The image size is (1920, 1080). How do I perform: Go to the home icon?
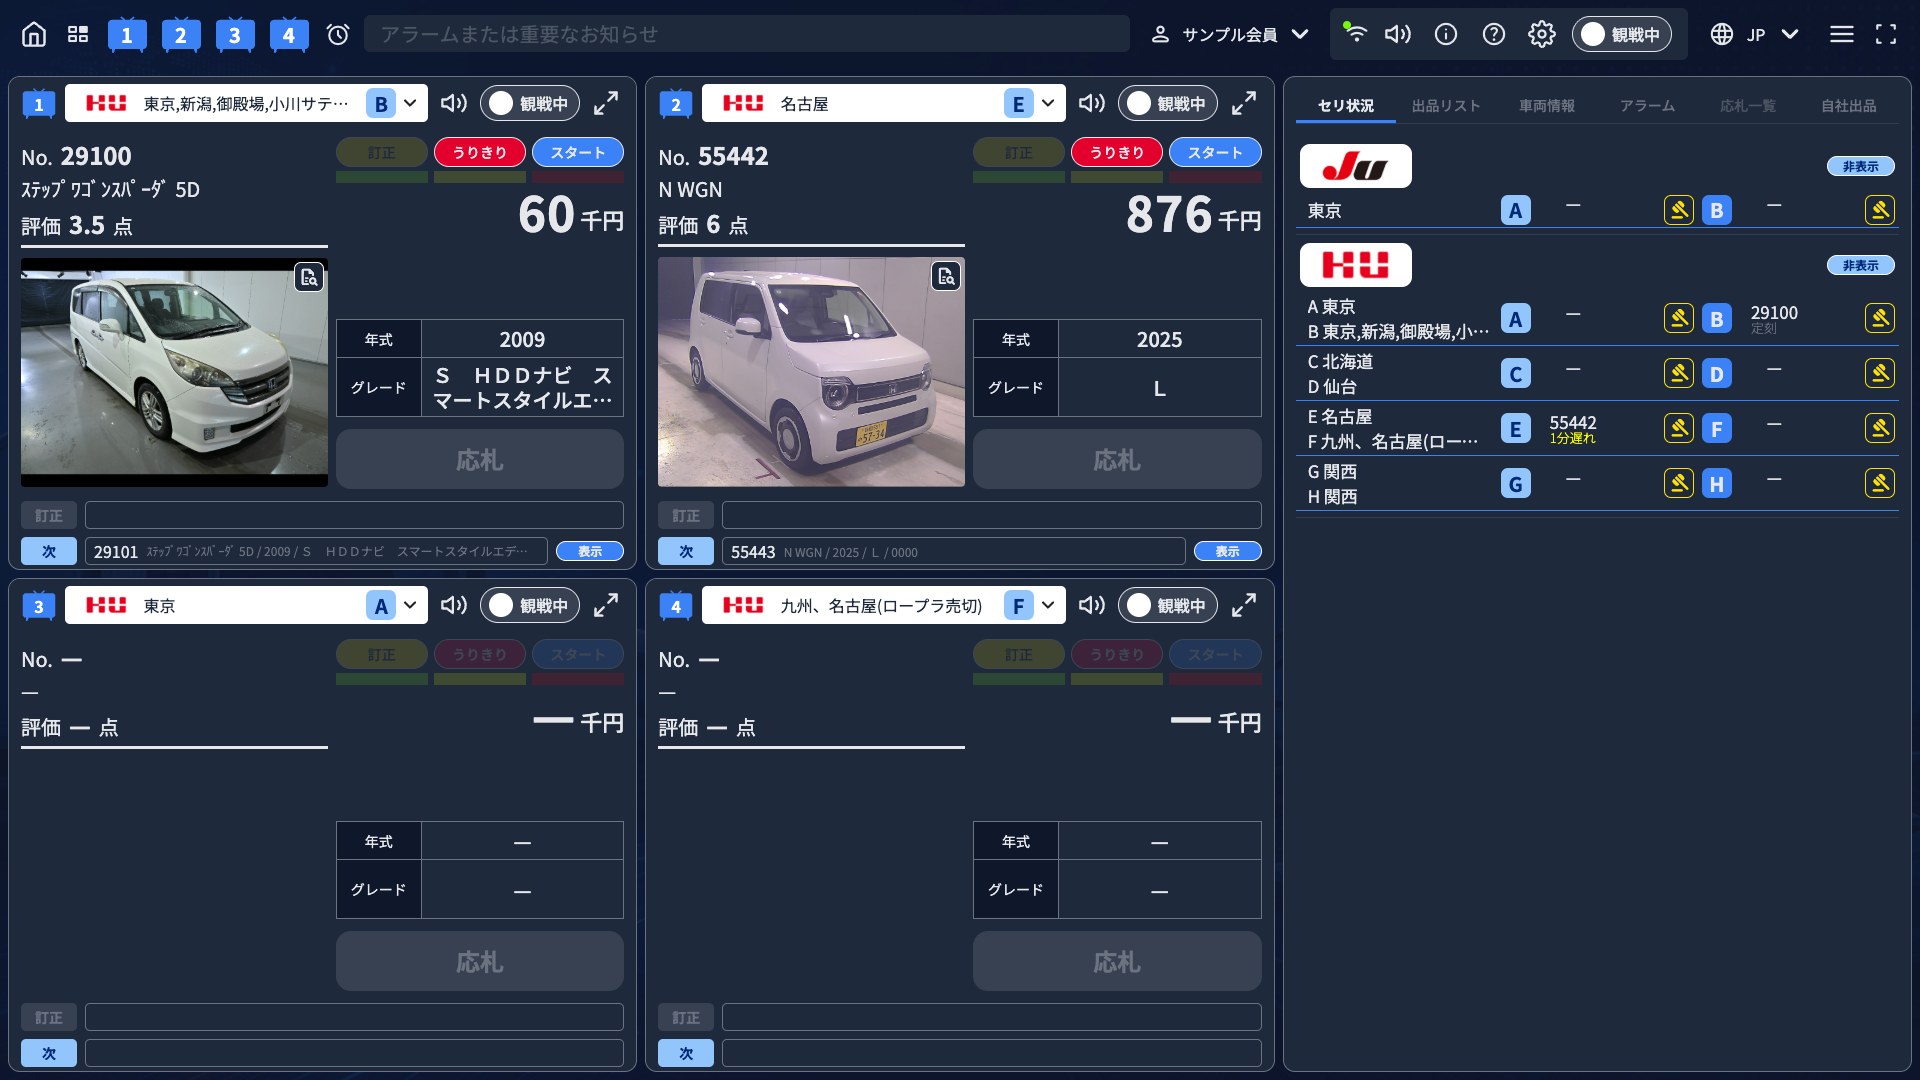(34, 34)
